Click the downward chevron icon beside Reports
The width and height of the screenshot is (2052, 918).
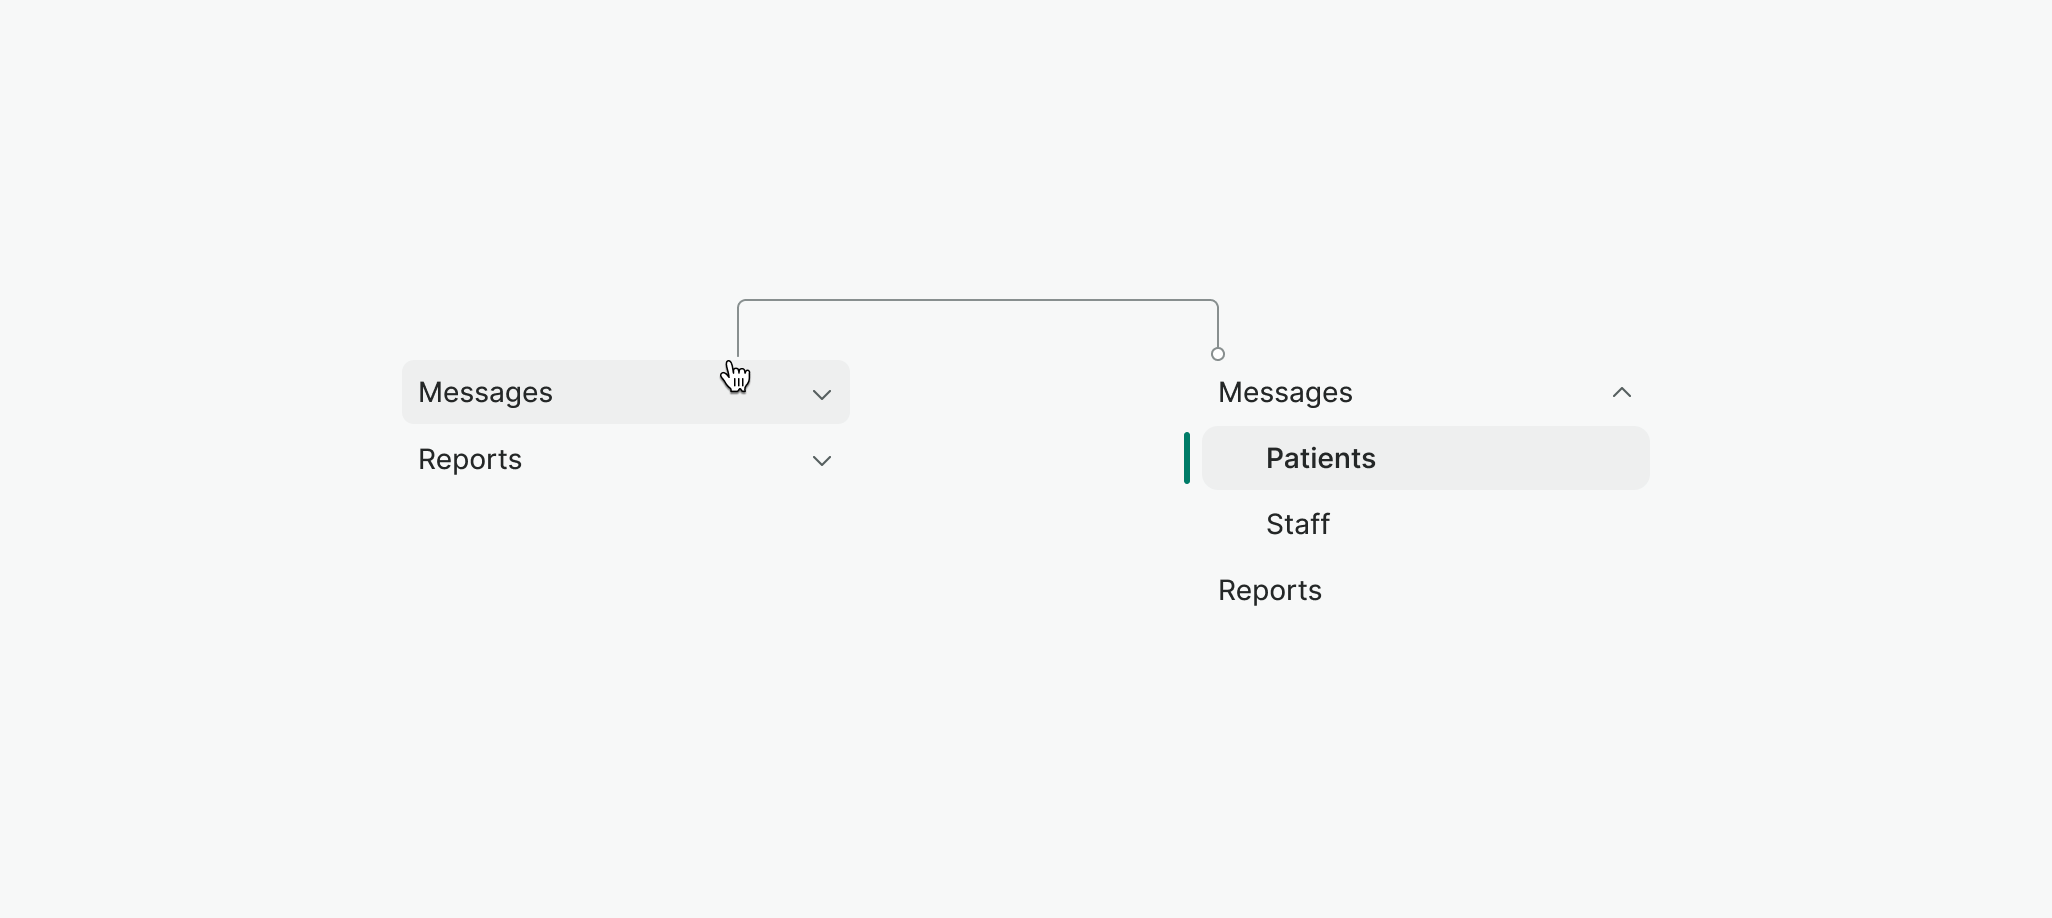pos(821,461)
